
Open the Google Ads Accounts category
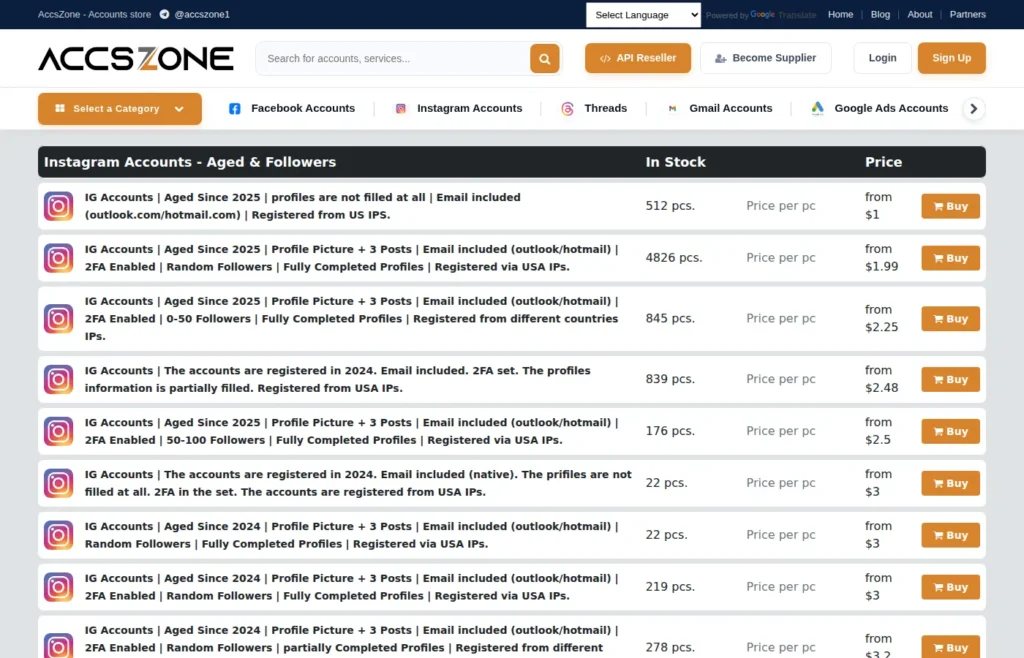(879, 108)
